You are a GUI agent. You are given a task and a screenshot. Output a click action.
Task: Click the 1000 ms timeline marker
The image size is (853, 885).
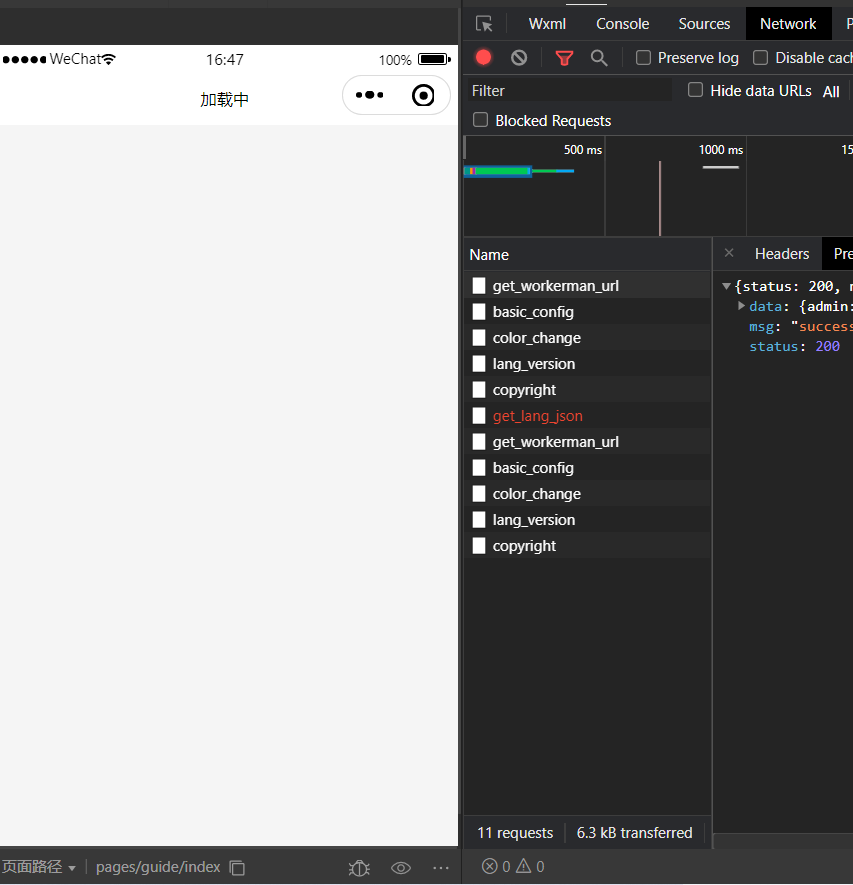tap(720, 150)
